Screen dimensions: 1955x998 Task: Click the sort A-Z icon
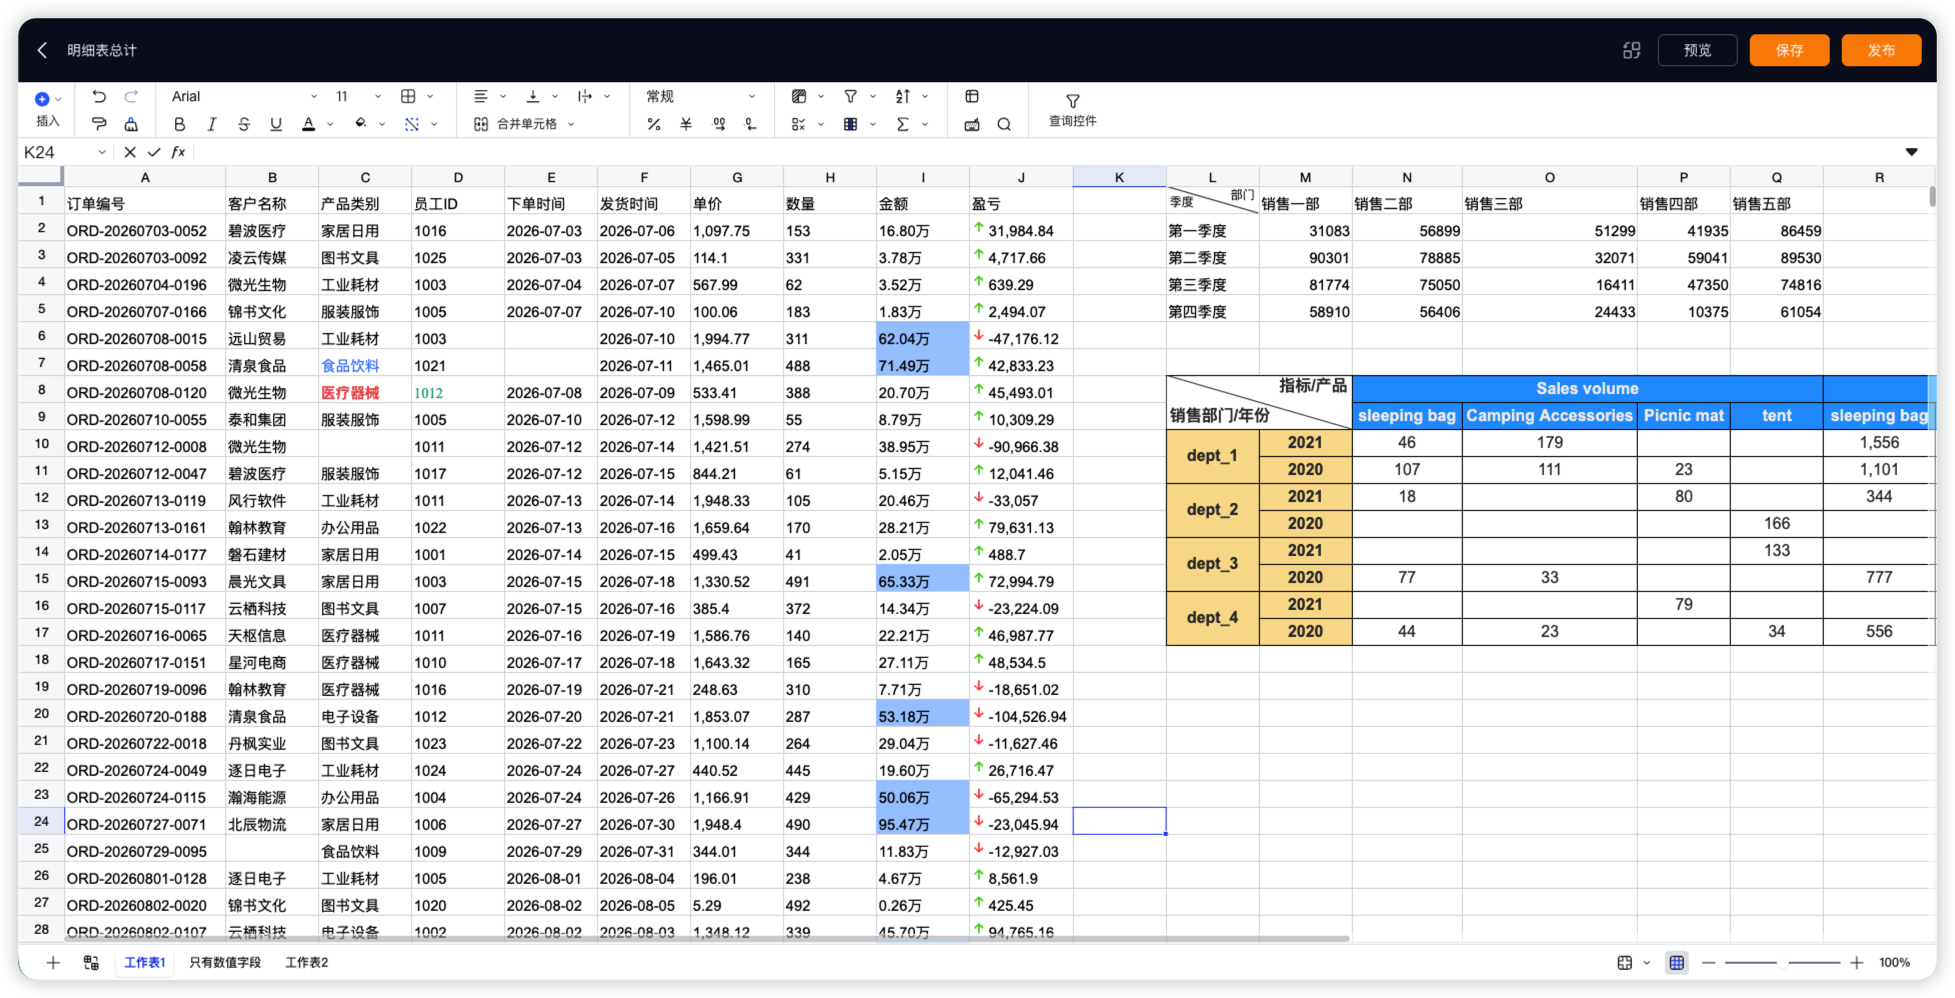pyautogui.click(x=902, y=97)
